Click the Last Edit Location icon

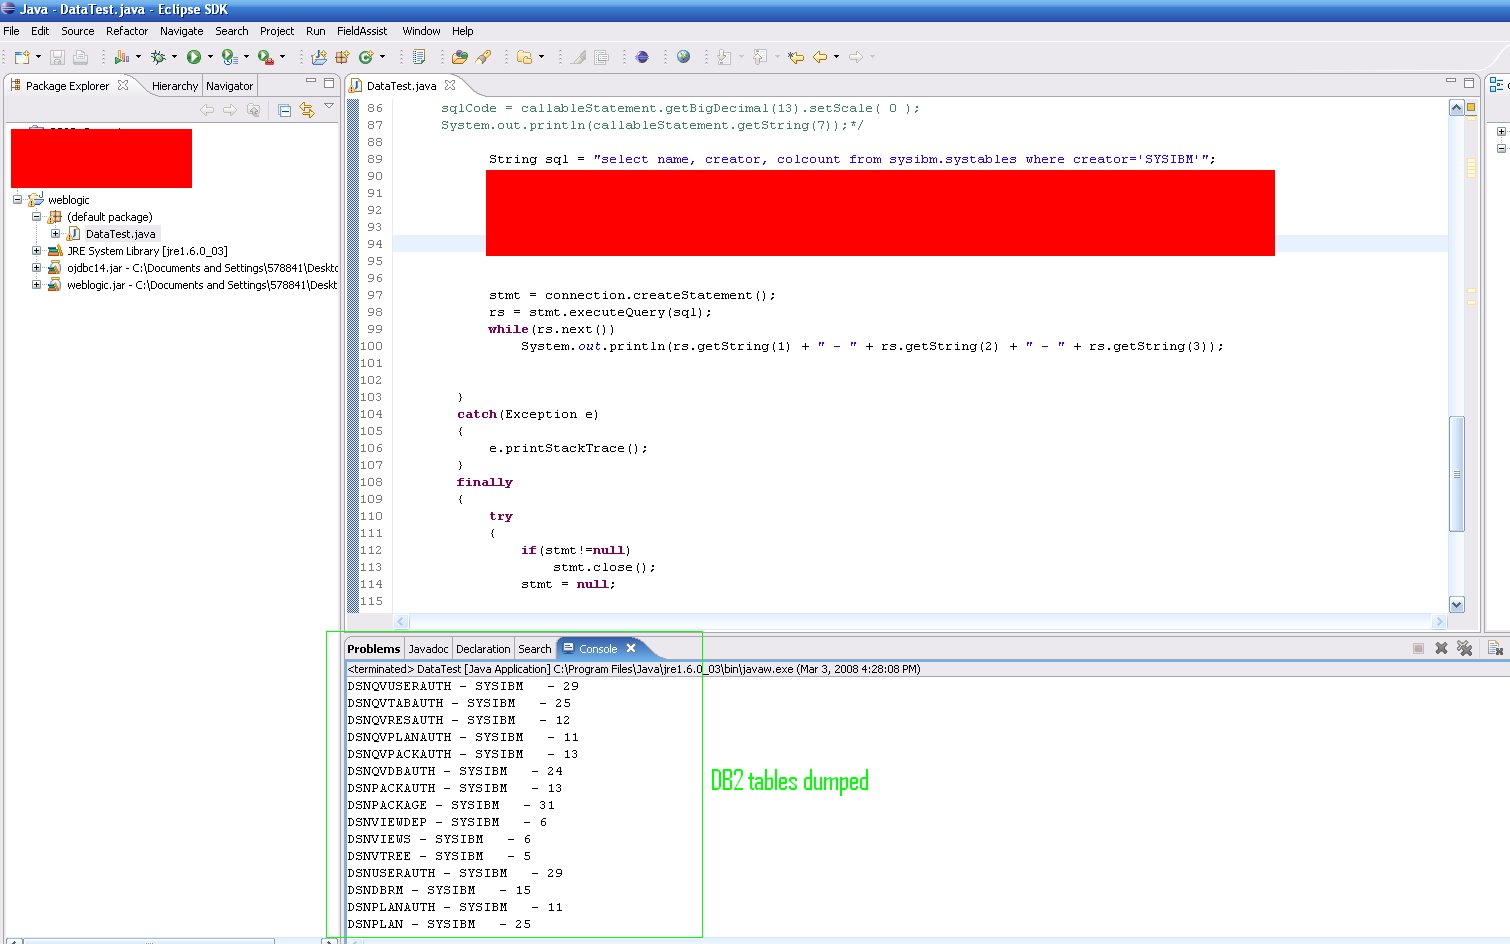796,57
